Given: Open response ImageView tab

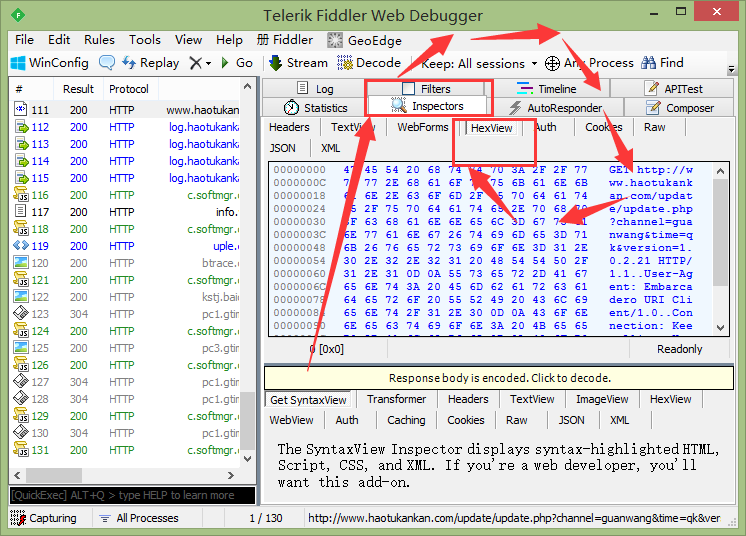Looking at the screenshot, I should pyautogui.click(x=602, y=400).
